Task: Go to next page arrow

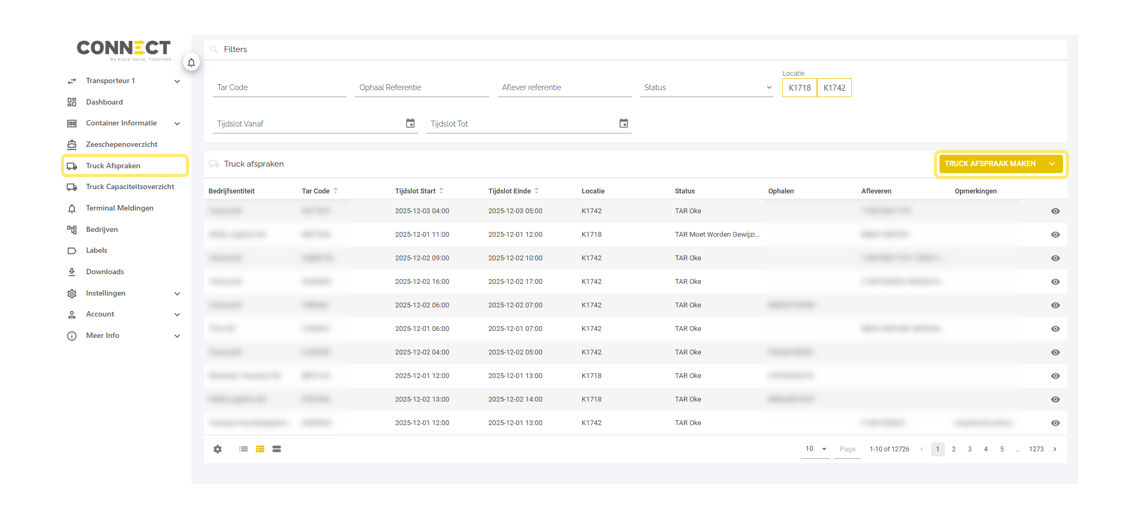Action: pos(1055,449)
